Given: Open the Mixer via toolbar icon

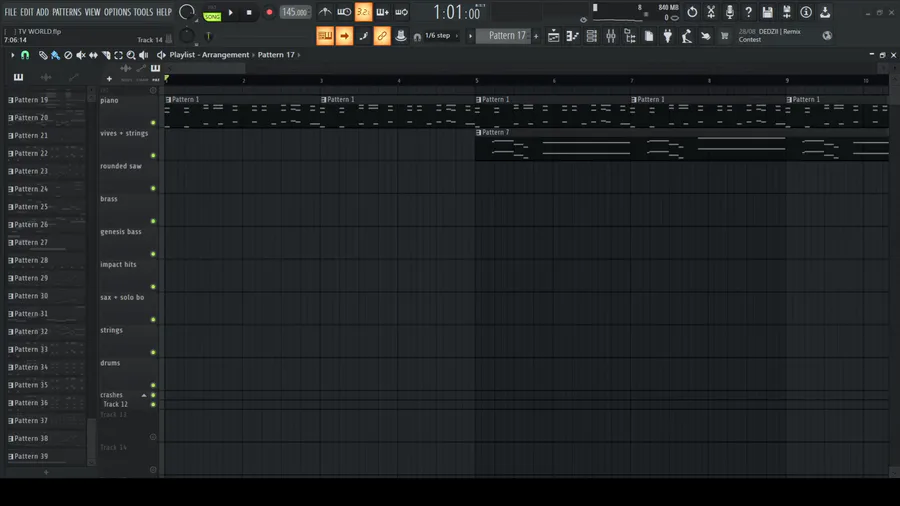Looking at the screenshot, I should coord(611,36).
